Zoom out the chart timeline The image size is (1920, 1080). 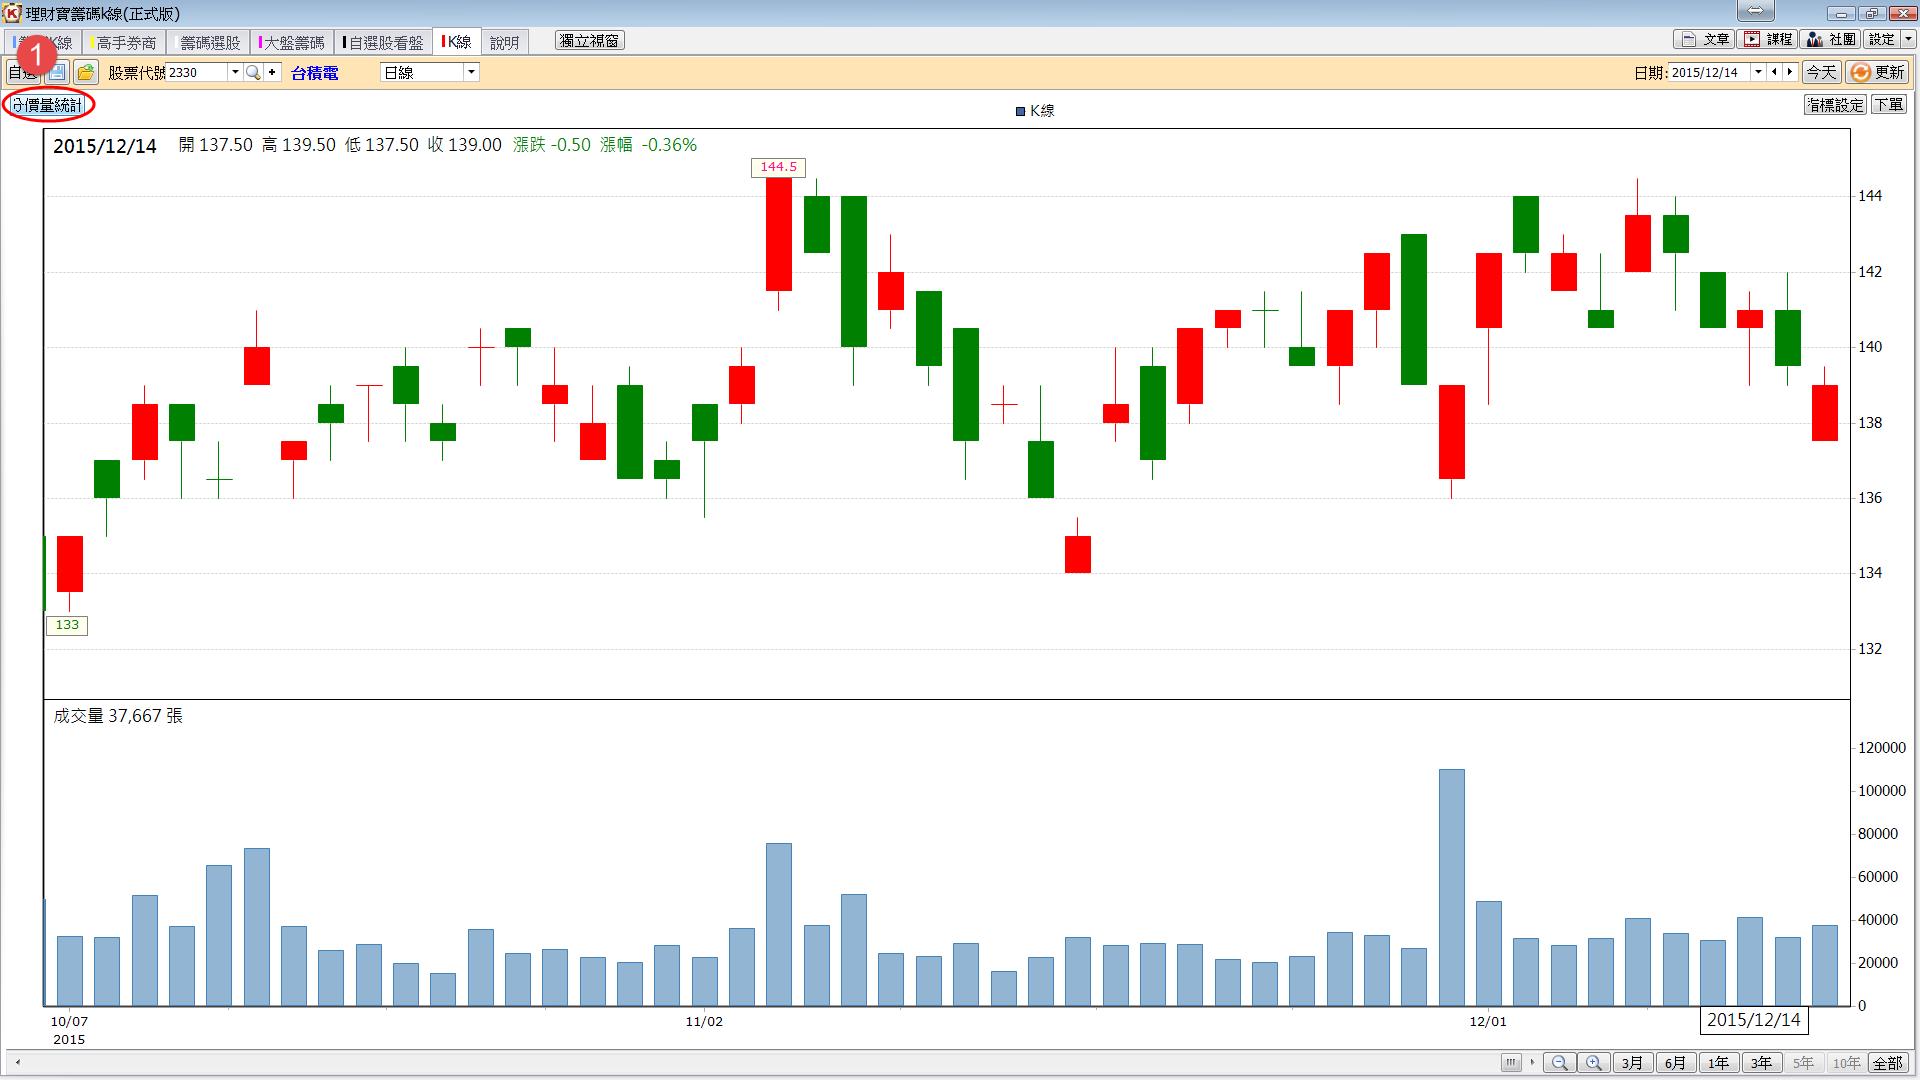tap(1559, 1063)
